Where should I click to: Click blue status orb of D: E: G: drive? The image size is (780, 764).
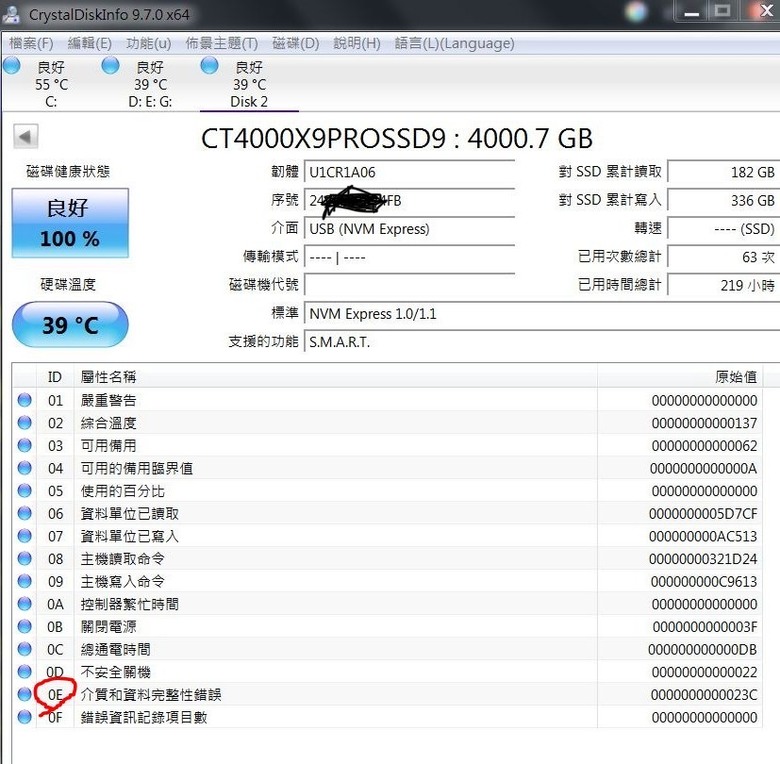coord(110,66)
